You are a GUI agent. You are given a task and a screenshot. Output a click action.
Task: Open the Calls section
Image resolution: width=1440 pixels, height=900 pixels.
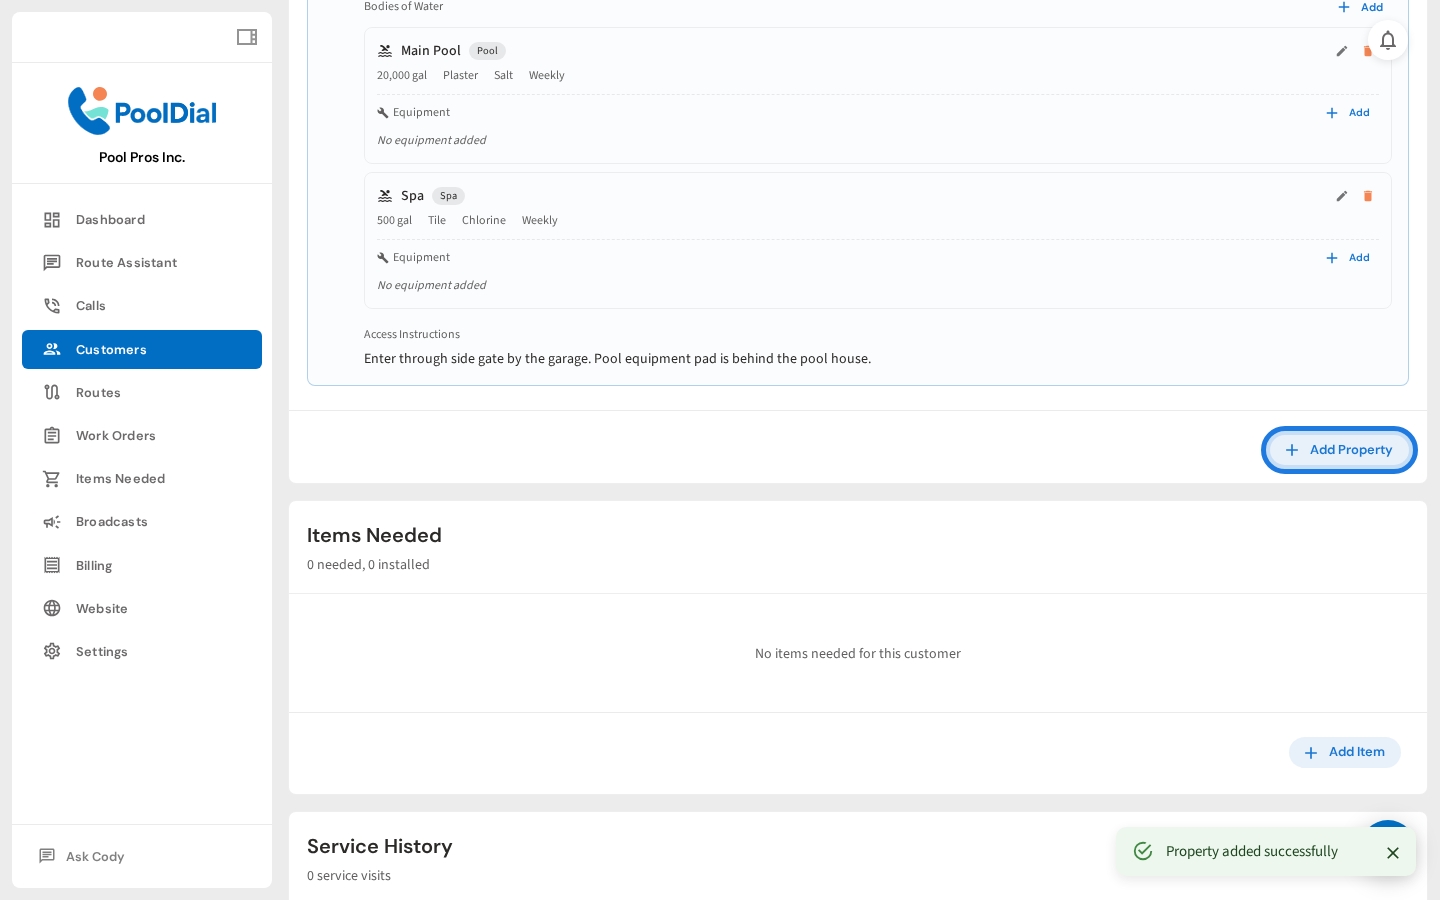(x=90, y=306)
